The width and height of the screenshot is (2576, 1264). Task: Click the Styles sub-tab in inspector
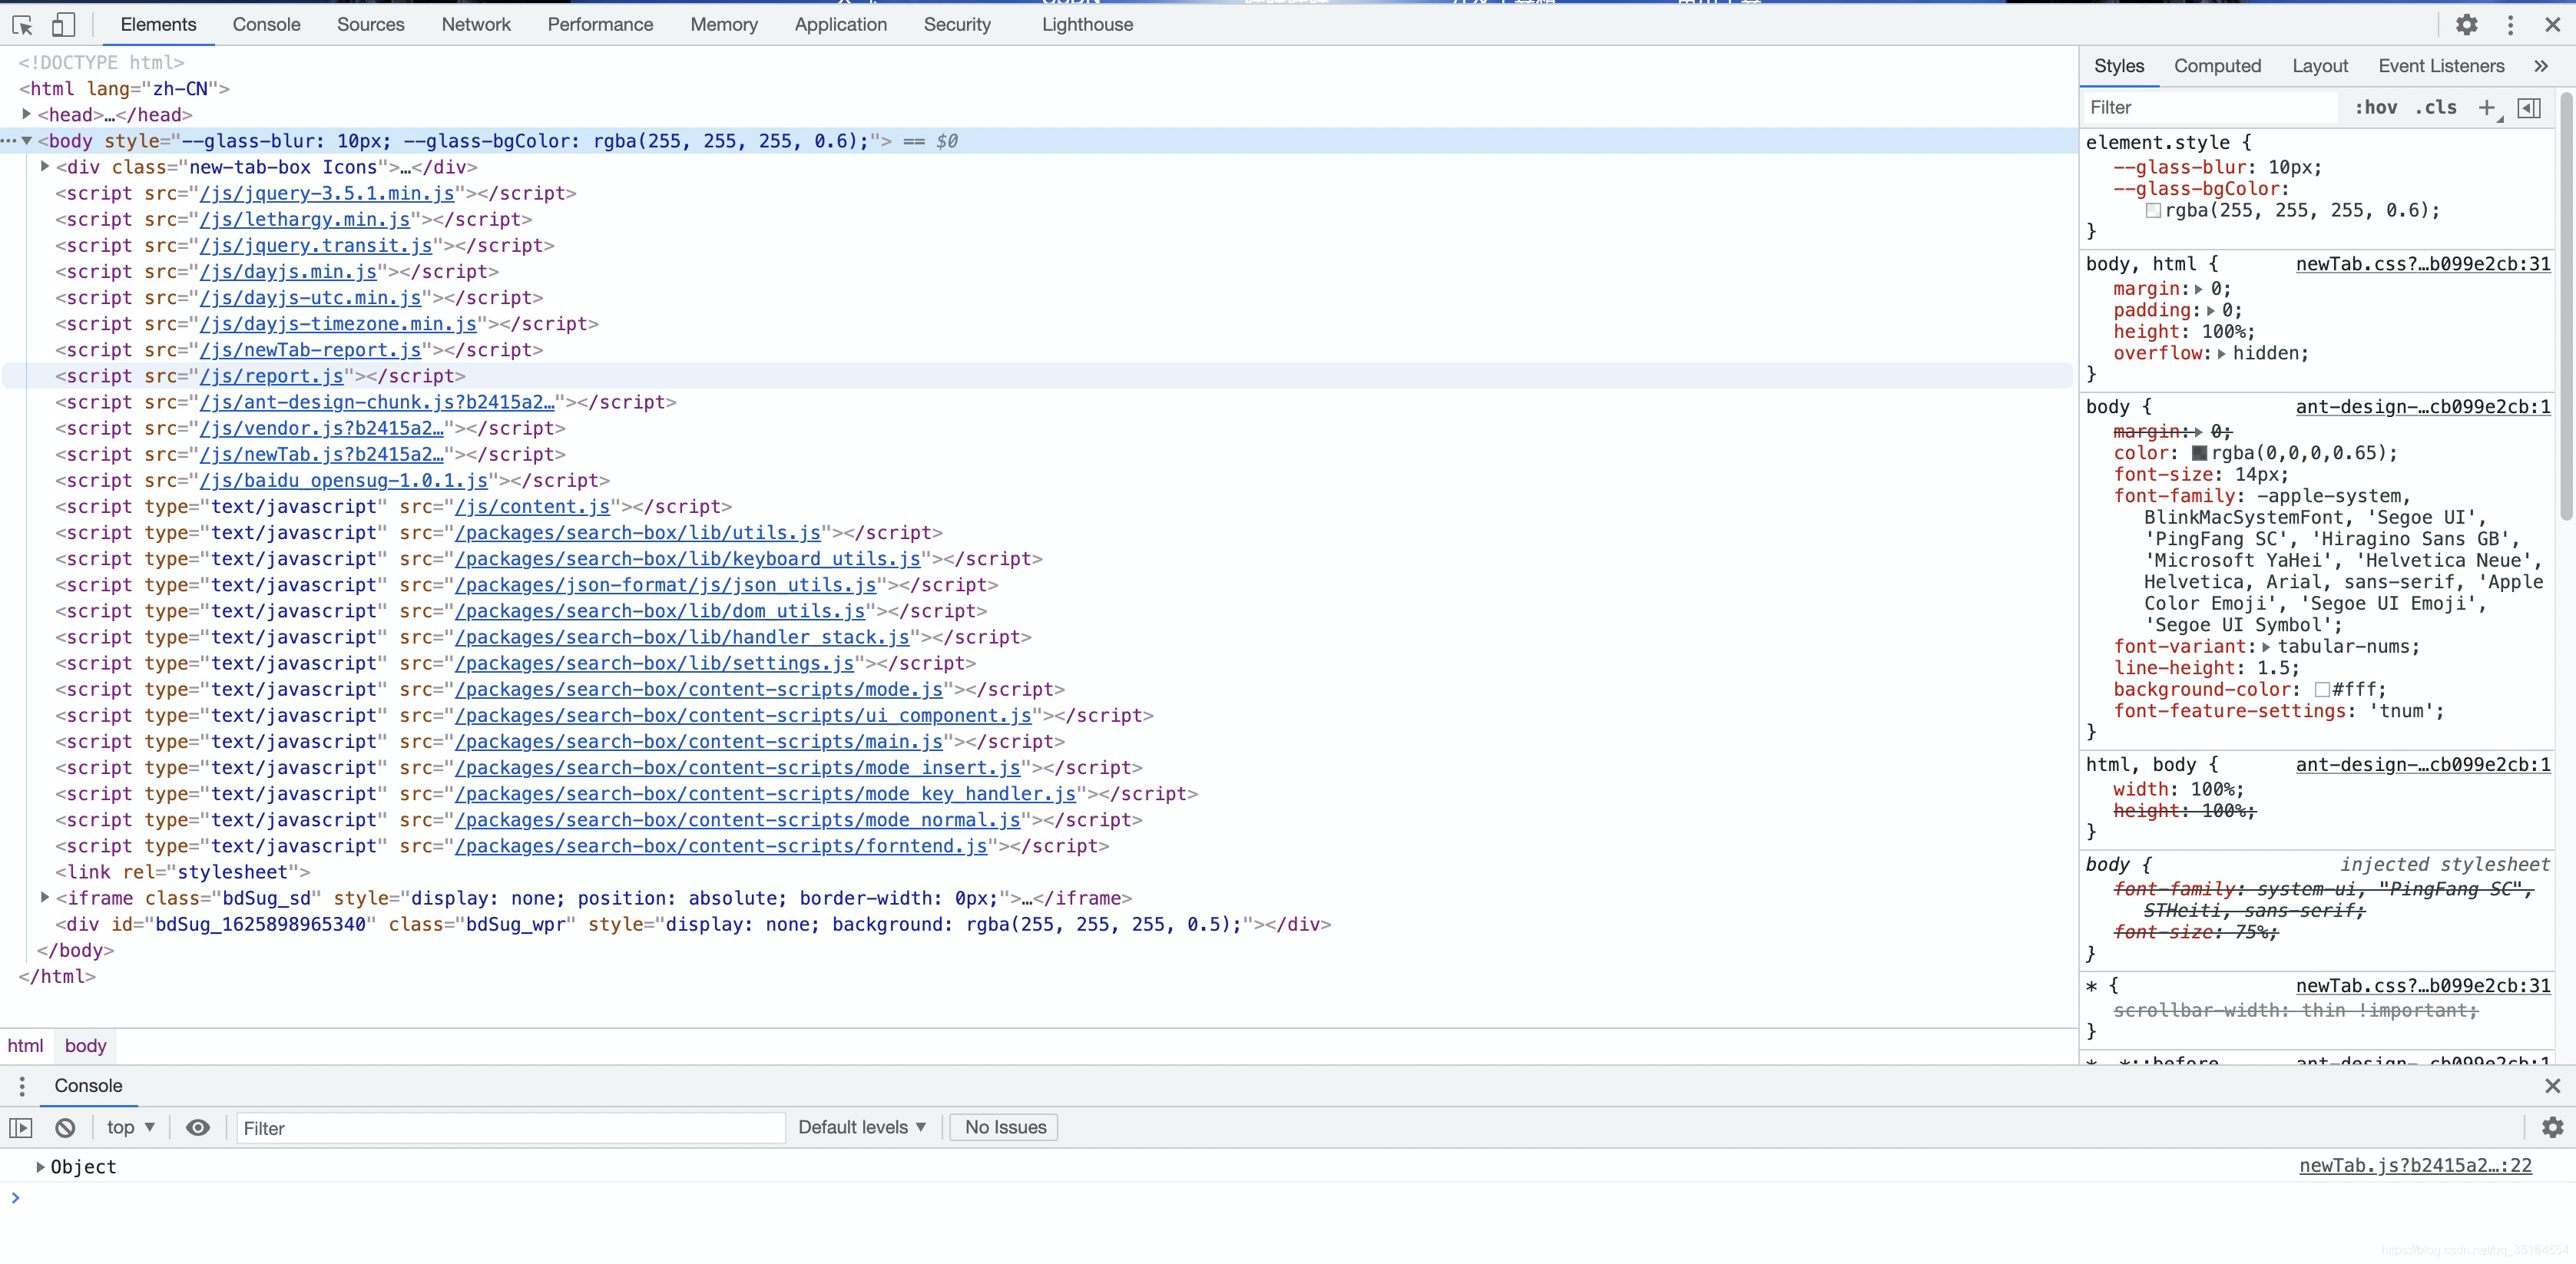pos(2119,66)
